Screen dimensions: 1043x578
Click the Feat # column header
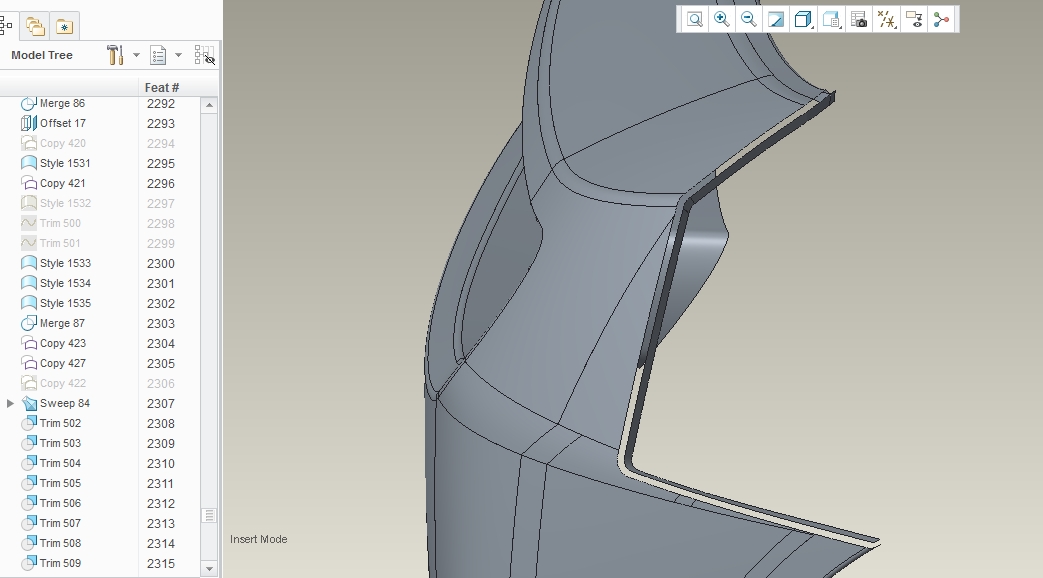[162, 88]
